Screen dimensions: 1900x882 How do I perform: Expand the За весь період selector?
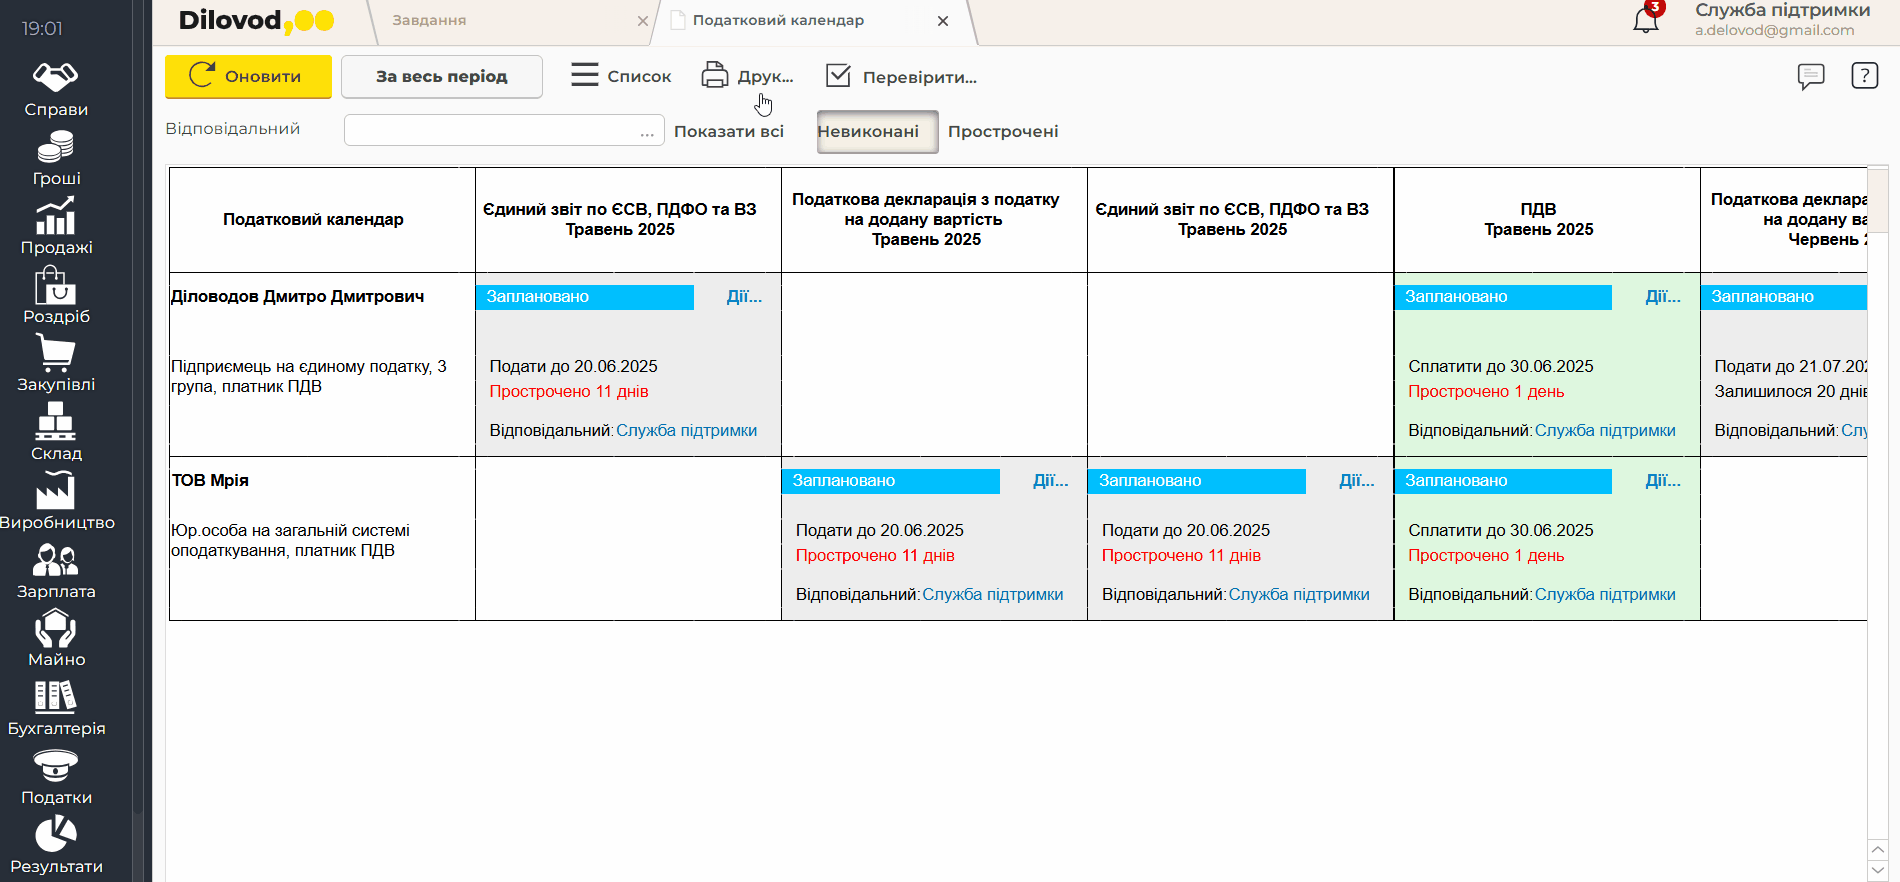click(x=441, y=77)
